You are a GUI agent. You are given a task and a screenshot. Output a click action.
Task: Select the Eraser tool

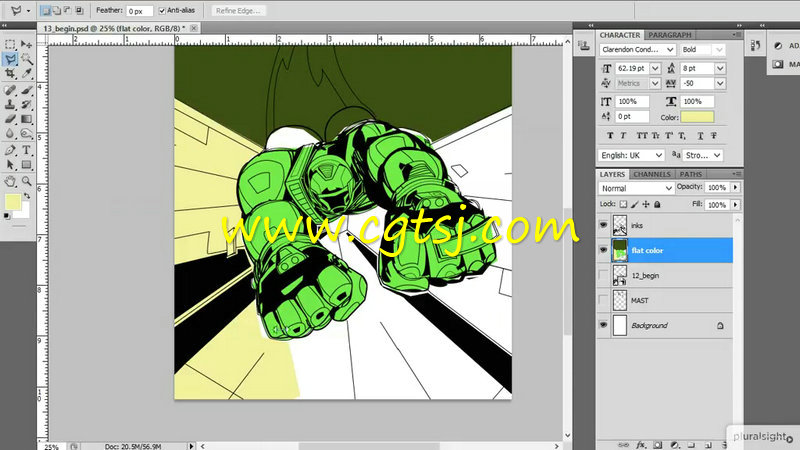pyautogui.click(x=10, y=119)
